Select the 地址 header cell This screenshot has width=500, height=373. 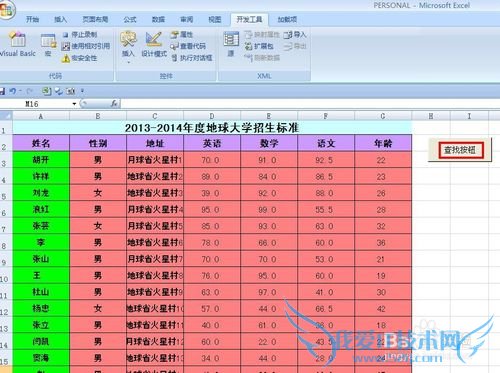155,143
